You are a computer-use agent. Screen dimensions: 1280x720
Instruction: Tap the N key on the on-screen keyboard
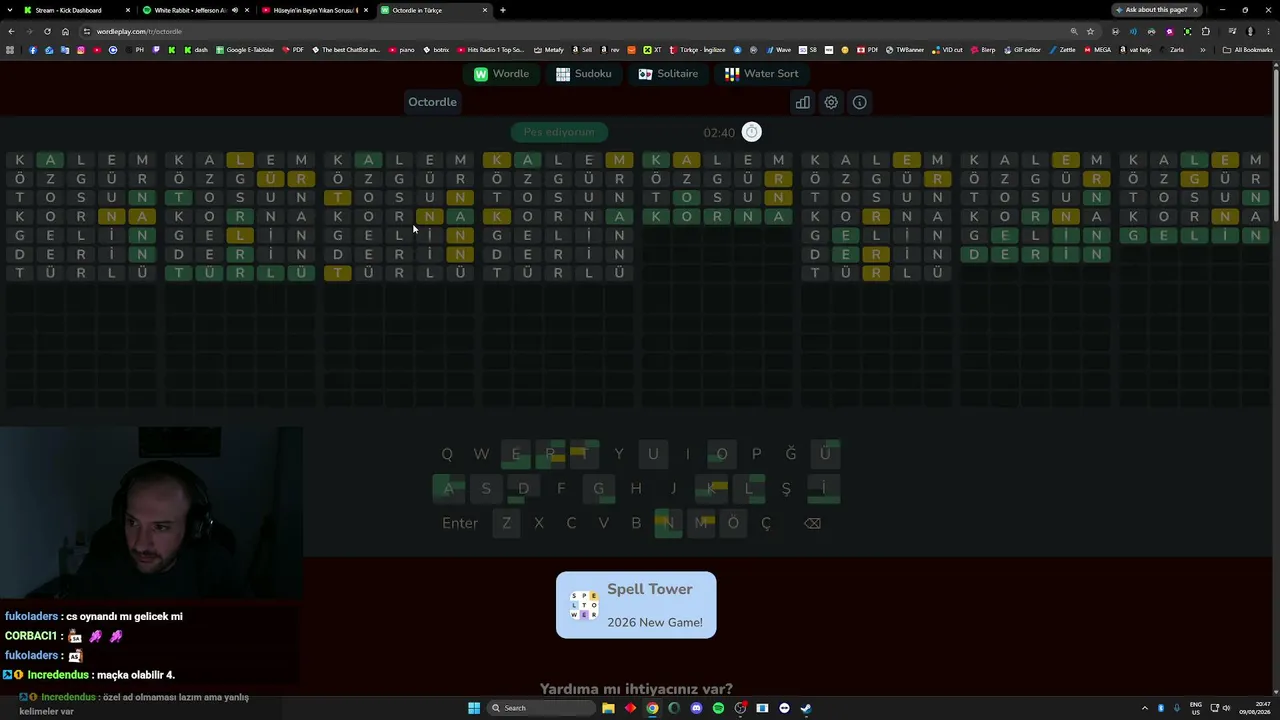(668, 523)
